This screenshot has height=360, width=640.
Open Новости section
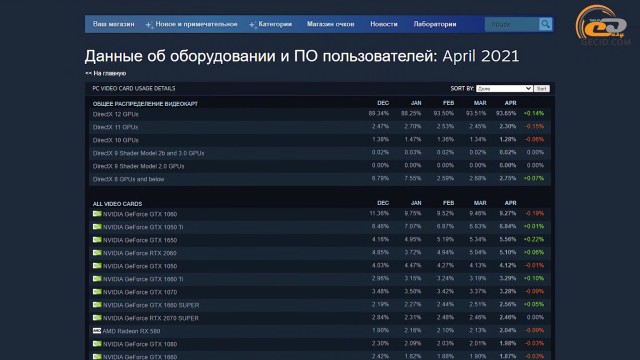click(384, 24)
